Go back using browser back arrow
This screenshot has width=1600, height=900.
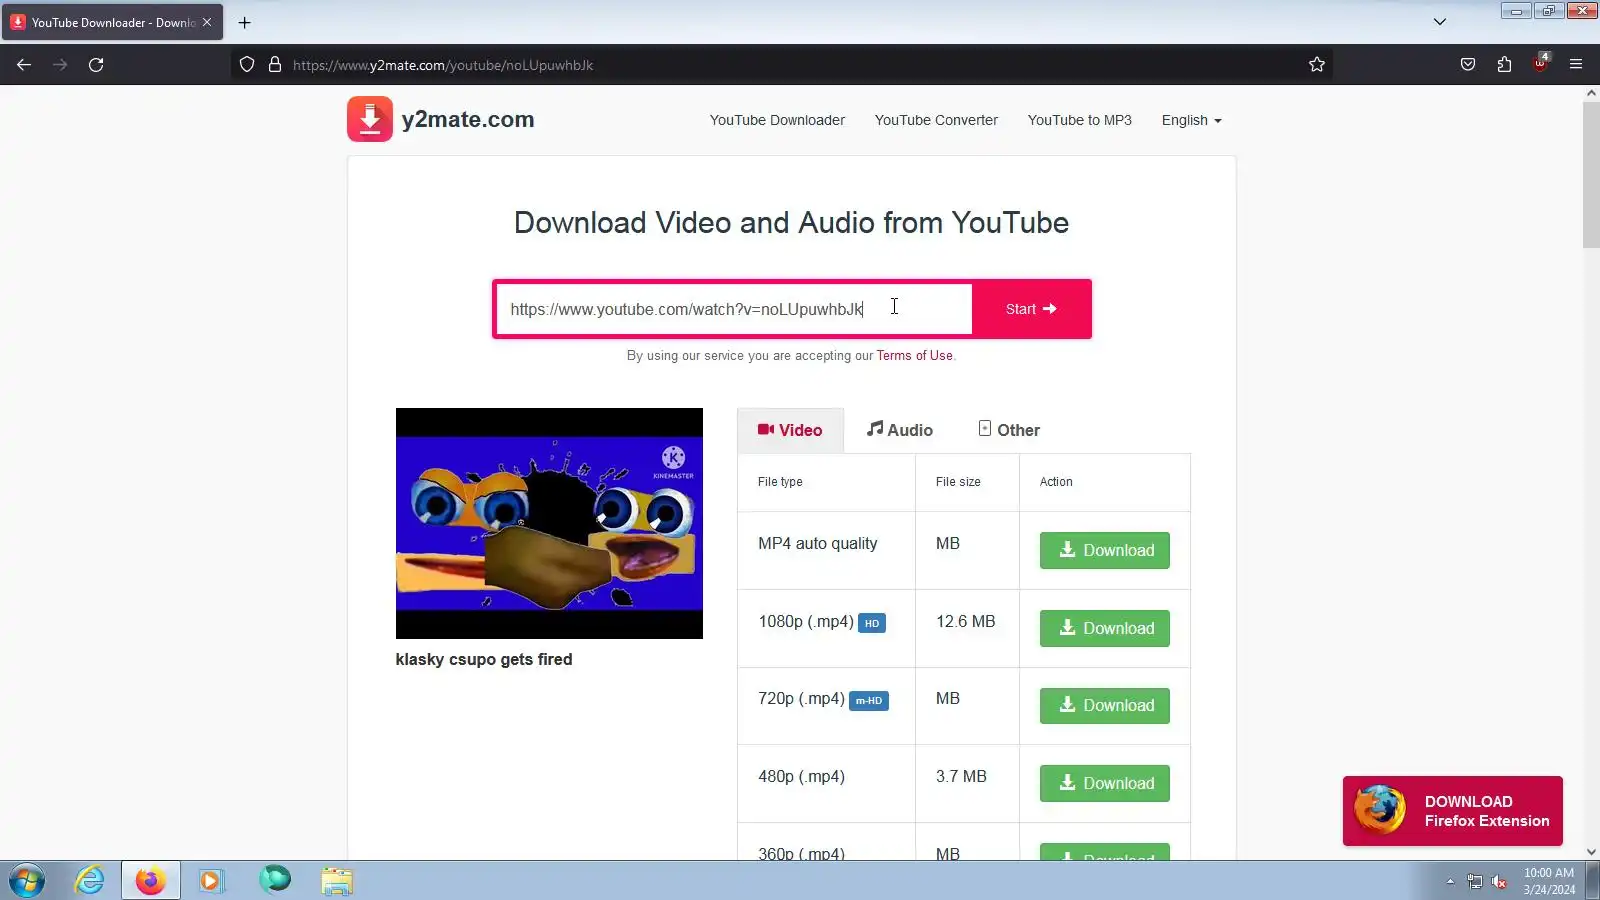pyautogui.click(x=24, y=65)
